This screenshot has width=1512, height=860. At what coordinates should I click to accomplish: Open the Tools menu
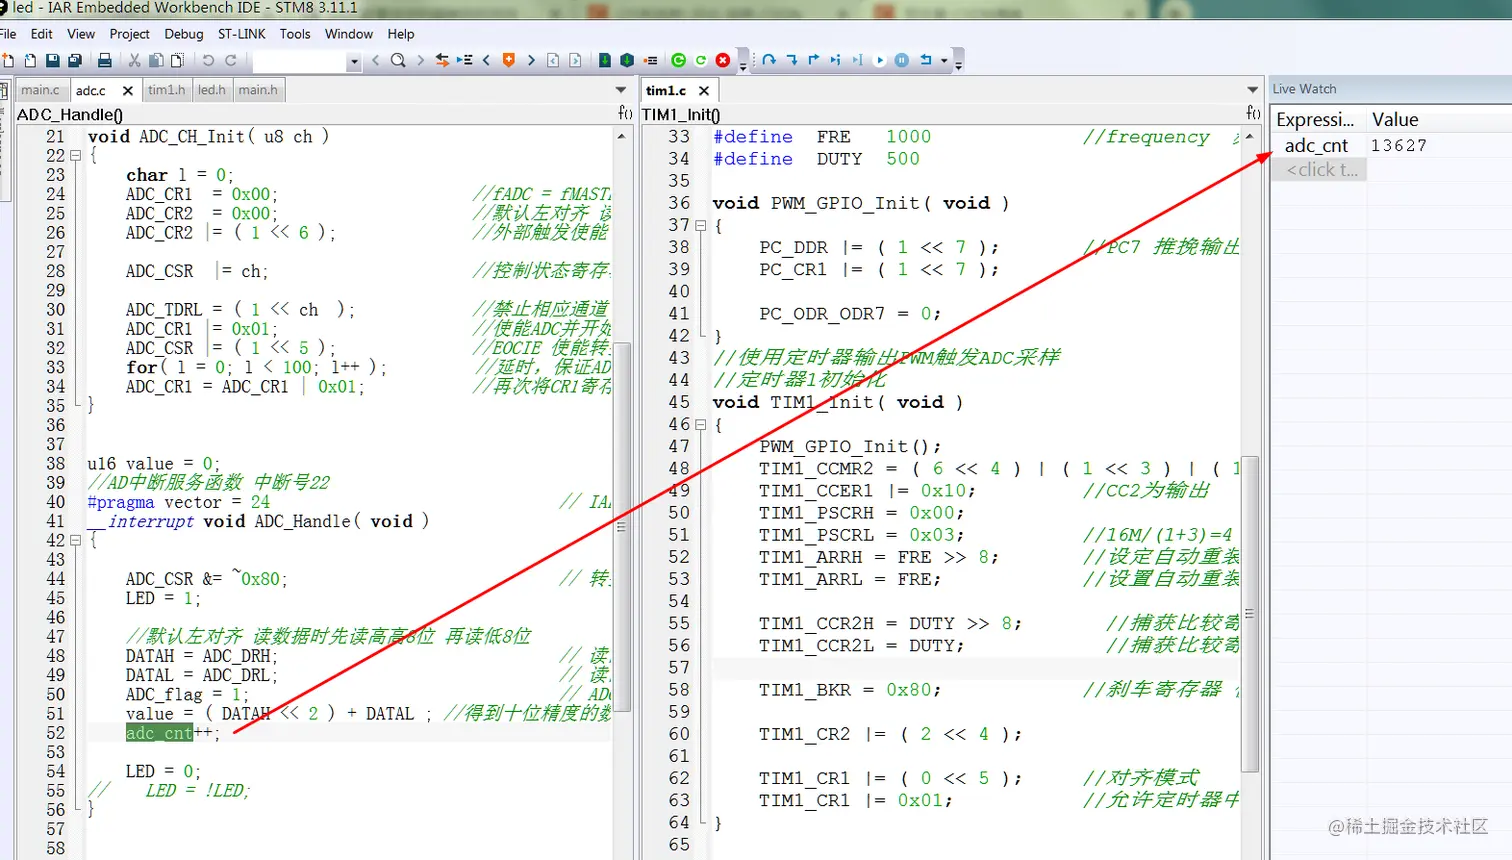tap(295, 33)
